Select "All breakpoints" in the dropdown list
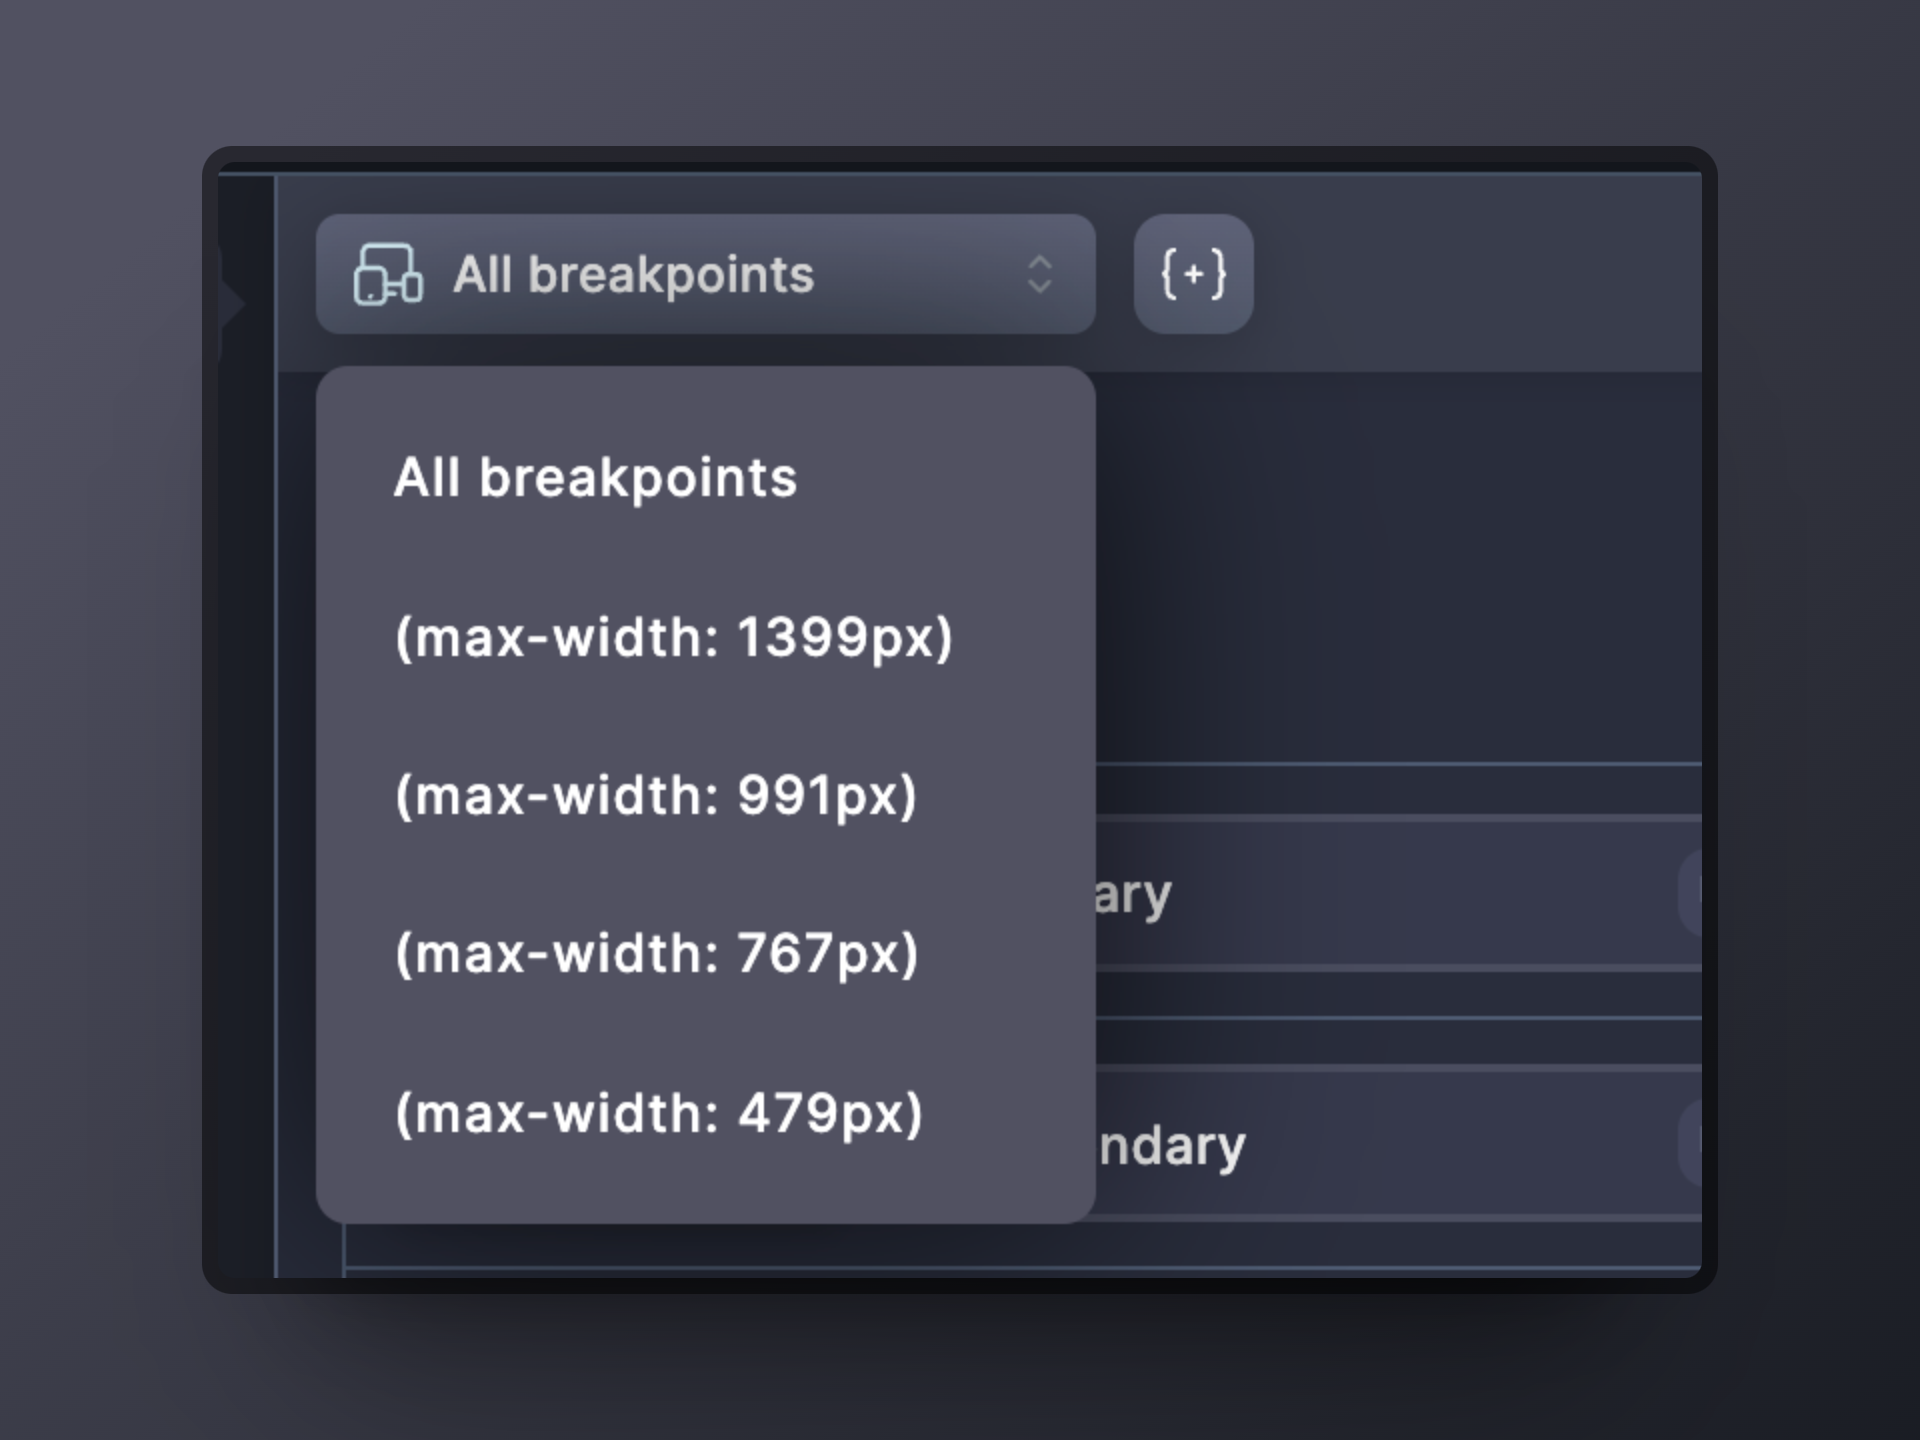Screen dimensions: 1920x1440 [595, 478]
